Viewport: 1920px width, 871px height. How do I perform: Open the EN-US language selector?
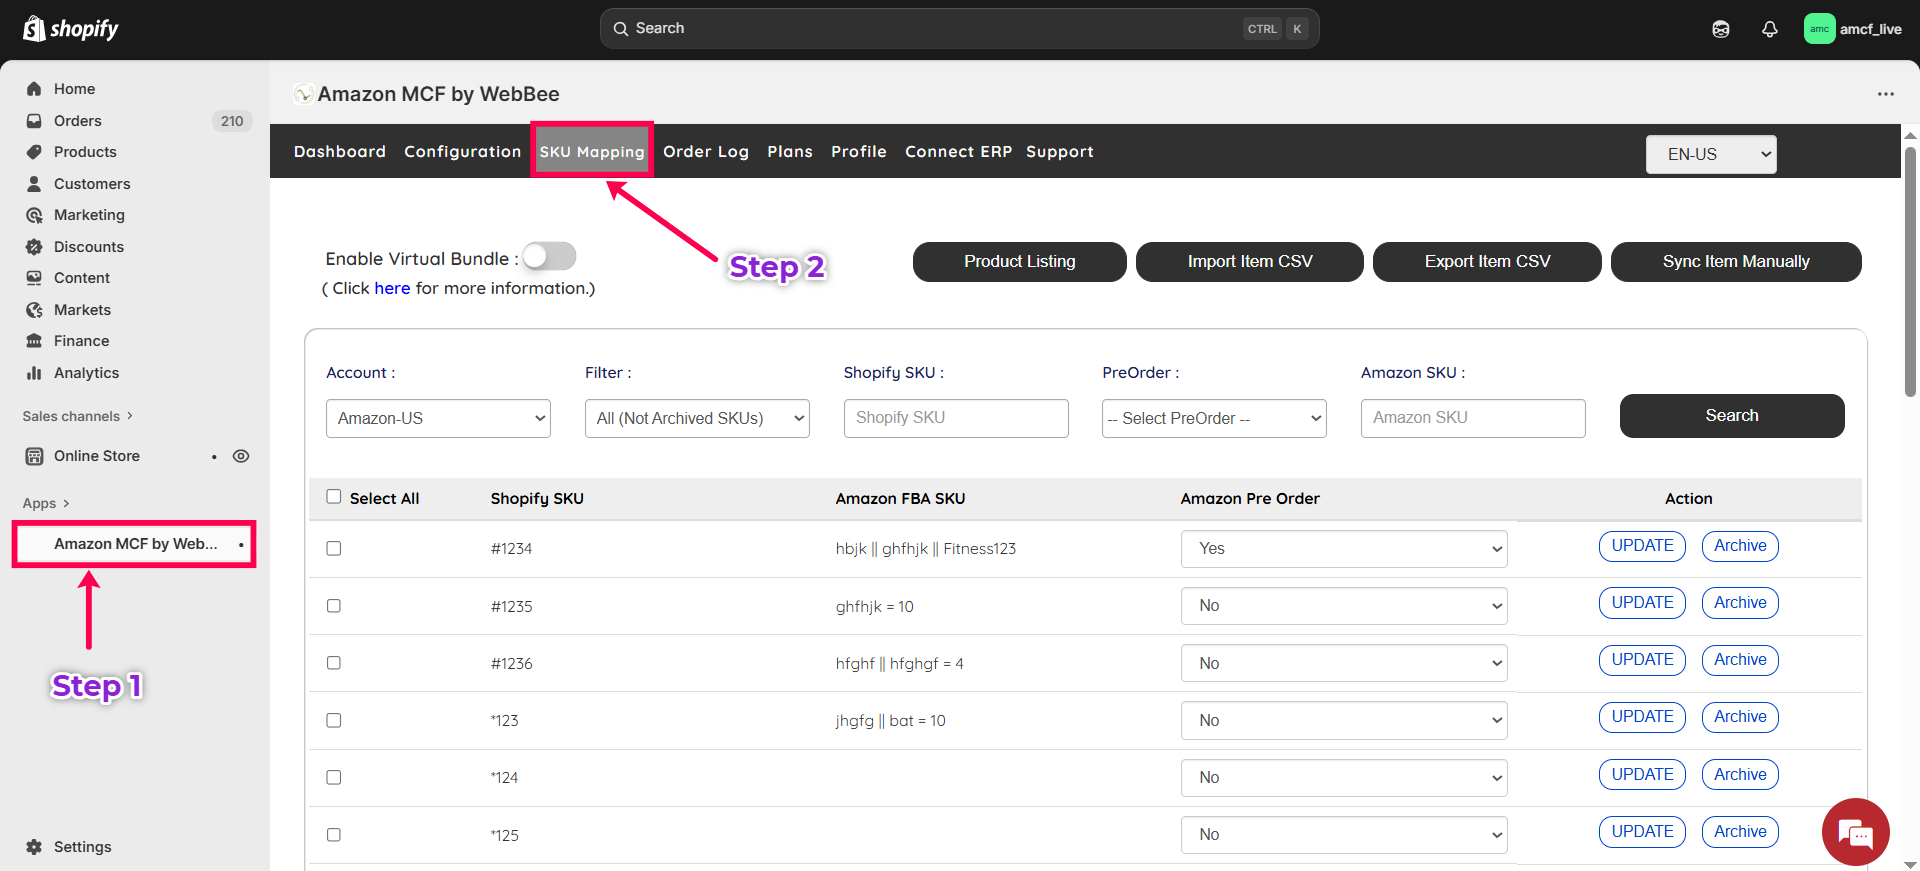(1711, 154)
